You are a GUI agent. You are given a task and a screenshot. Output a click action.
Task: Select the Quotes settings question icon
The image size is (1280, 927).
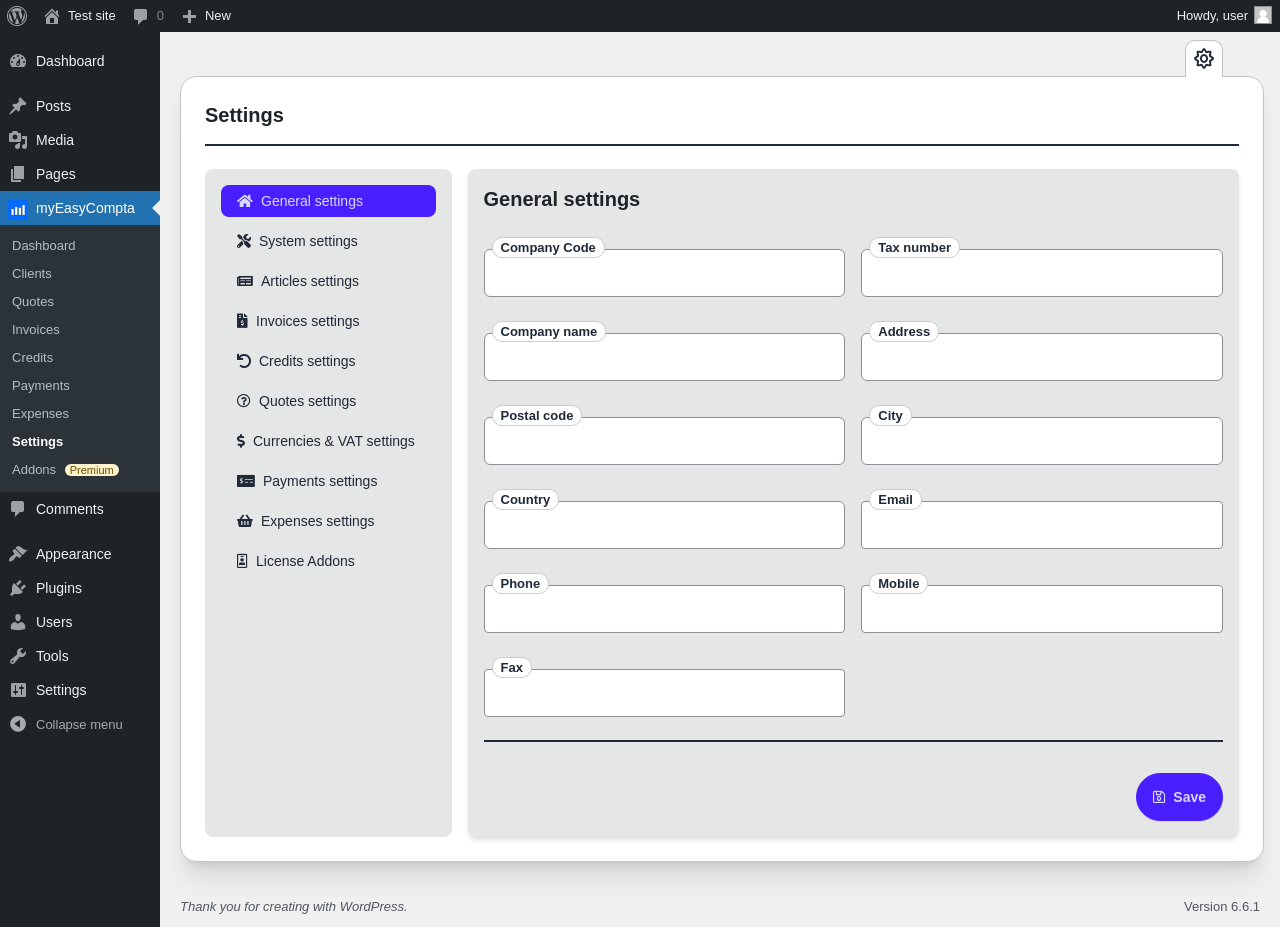244,401
